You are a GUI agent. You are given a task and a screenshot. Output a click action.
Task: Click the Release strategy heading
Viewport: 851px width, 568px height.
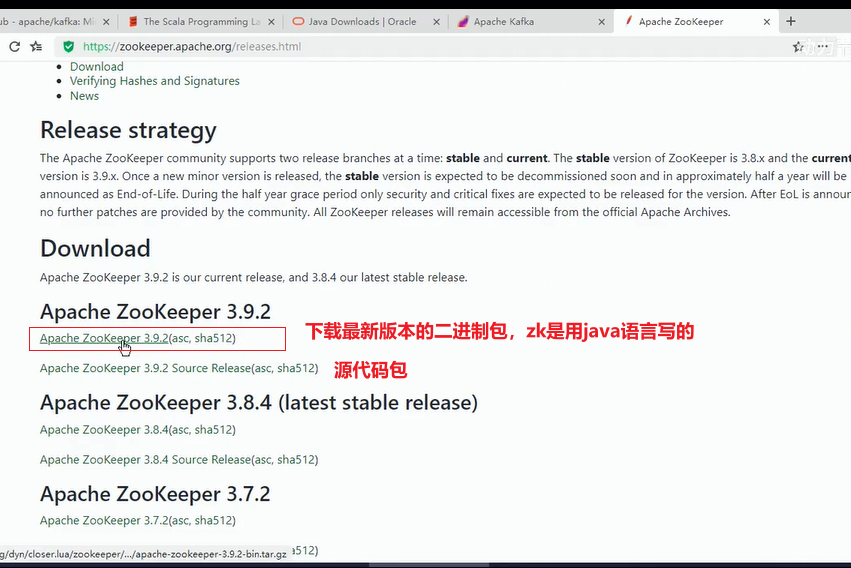point(128,131)
